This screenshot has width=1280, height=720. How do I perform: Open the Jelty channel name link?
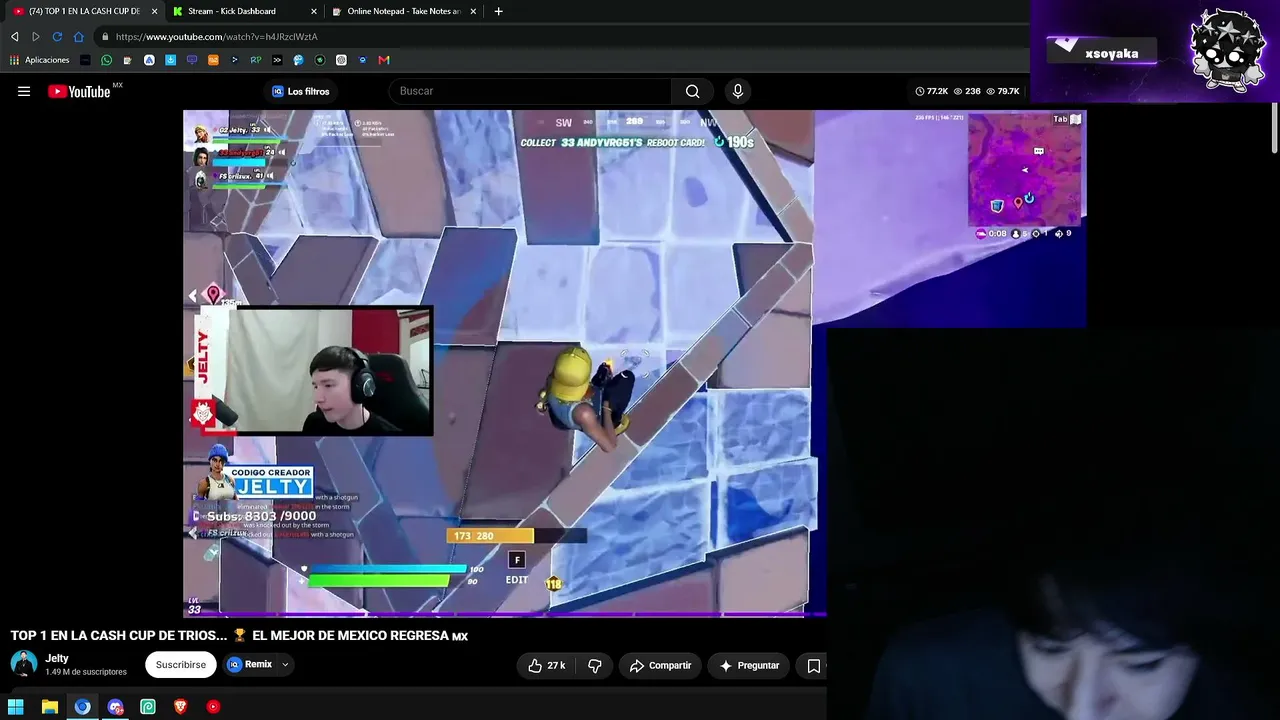click(x=57, y=659)
